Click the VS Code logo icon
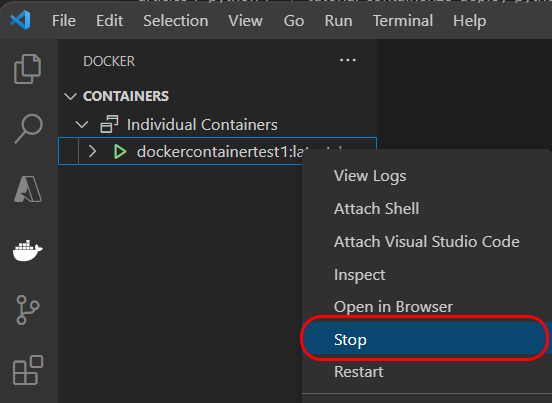 (20, 20)
